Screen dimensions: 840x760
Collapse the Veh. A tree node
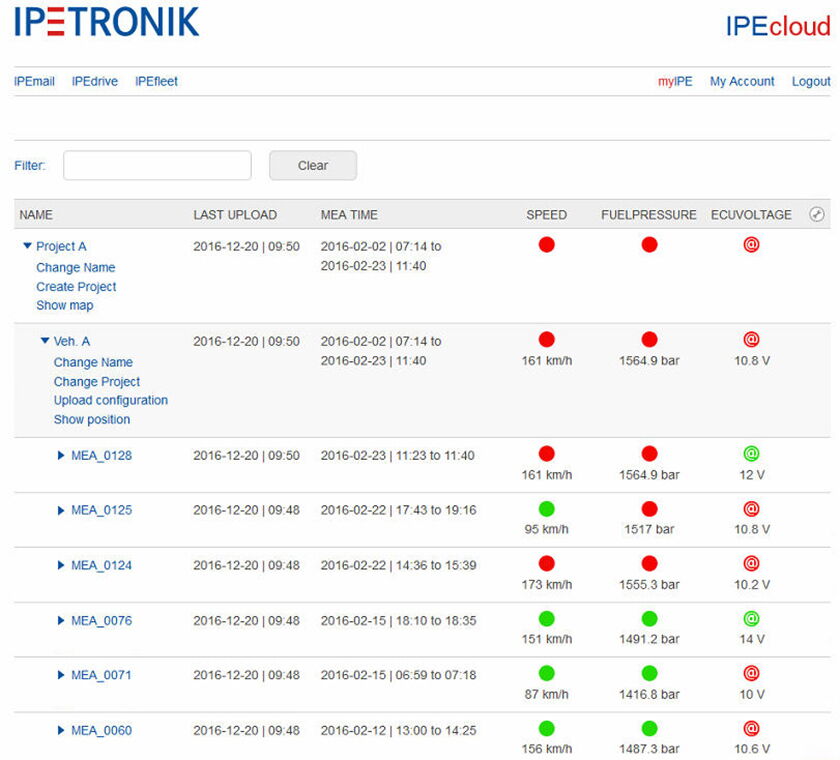point(45,341)
